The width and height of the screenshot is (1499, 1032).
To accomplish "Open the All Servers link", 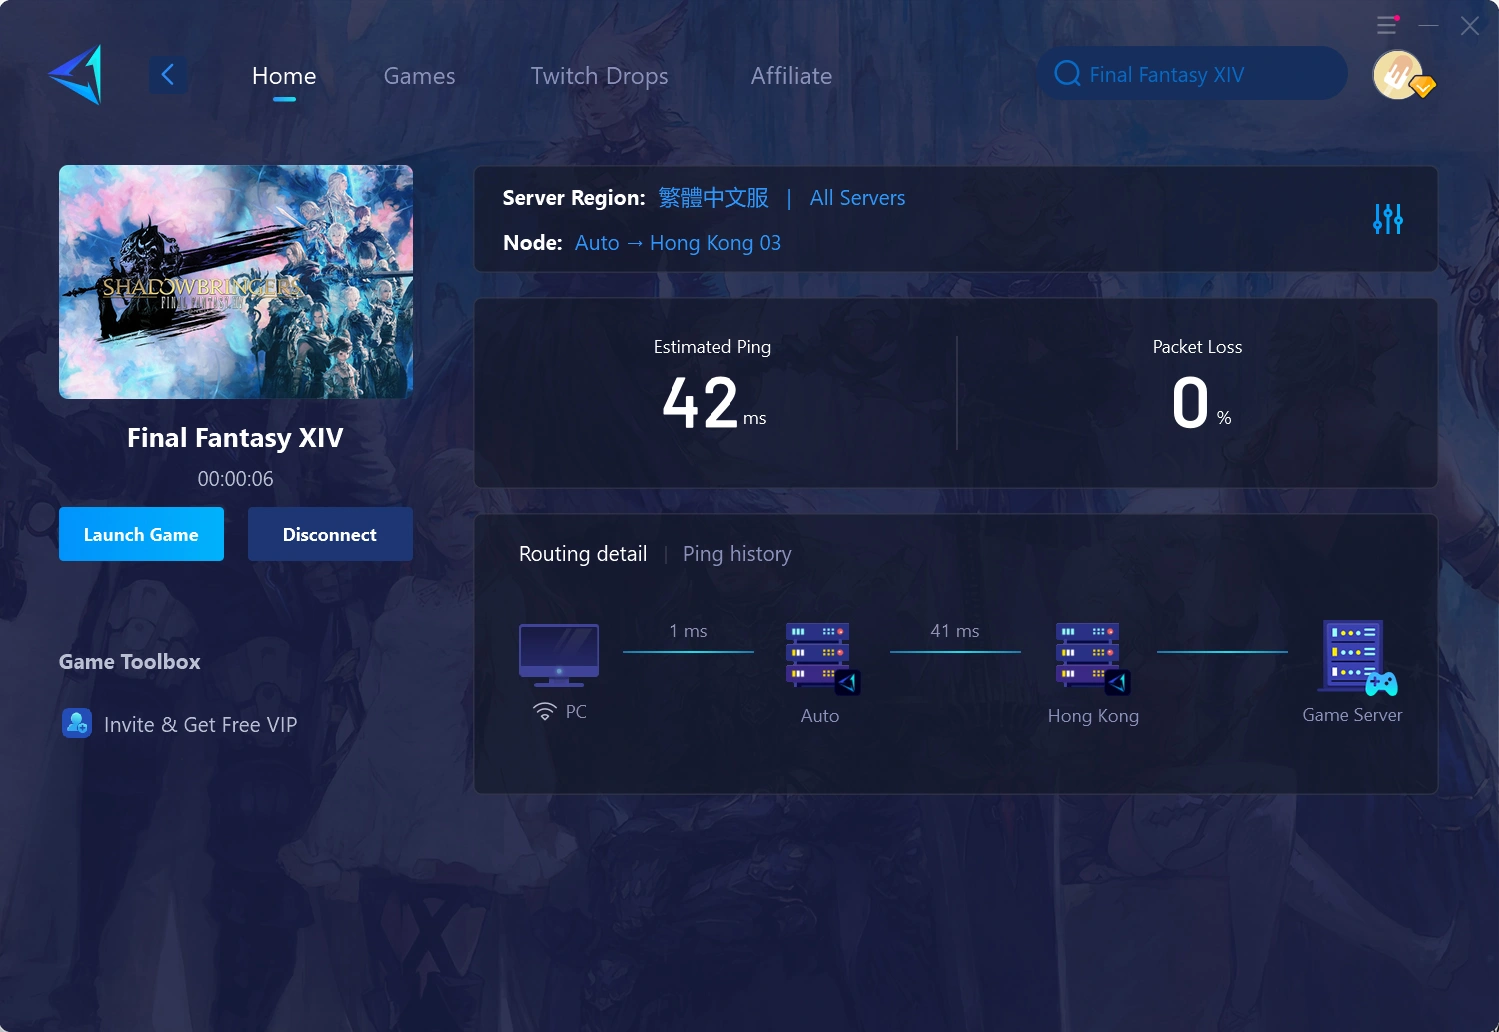I will [x=857, y=198].
